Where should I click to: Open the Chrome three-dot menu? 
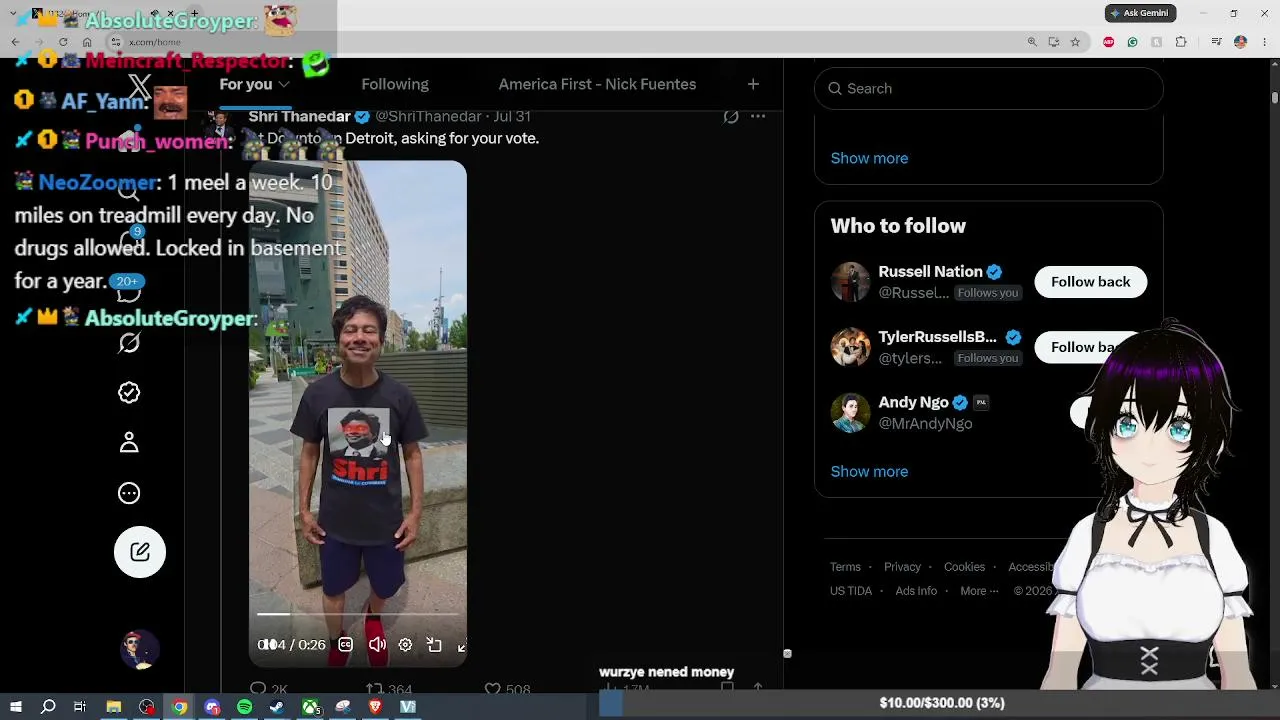point(1263,42)
